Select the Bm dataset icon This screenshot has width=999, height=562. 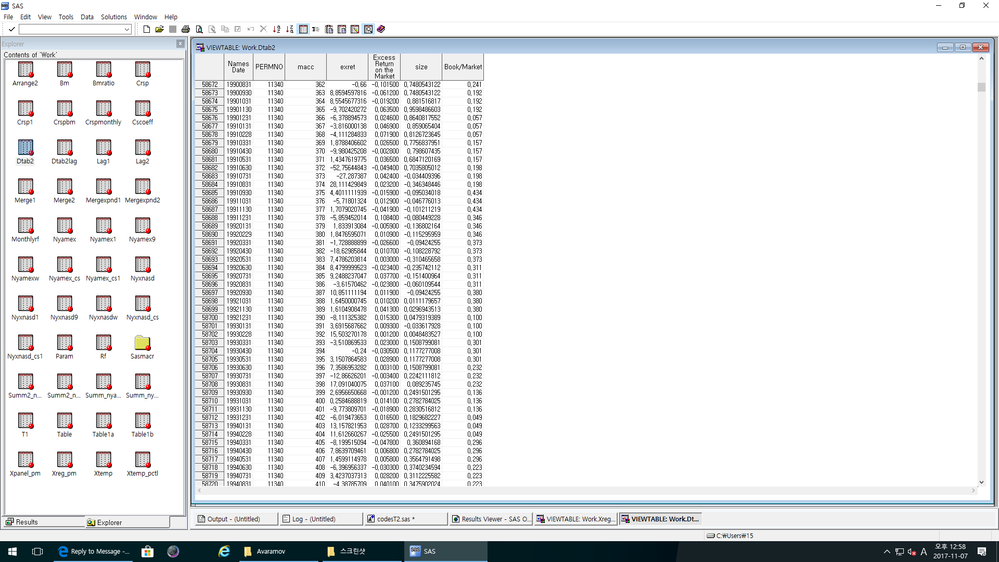(64, 69)
